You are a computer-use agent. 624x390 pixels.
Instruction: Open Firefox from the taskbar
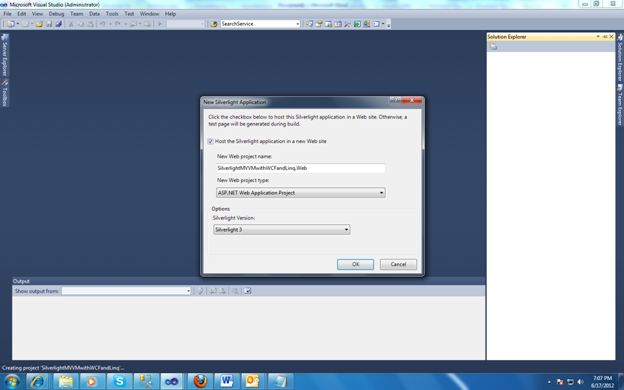(x=200, y=382)
